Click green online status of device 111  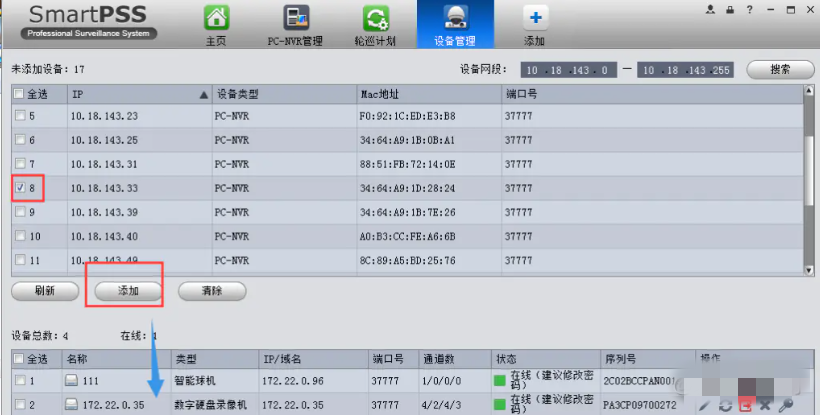pyautogui.click(x=499, y=381)
